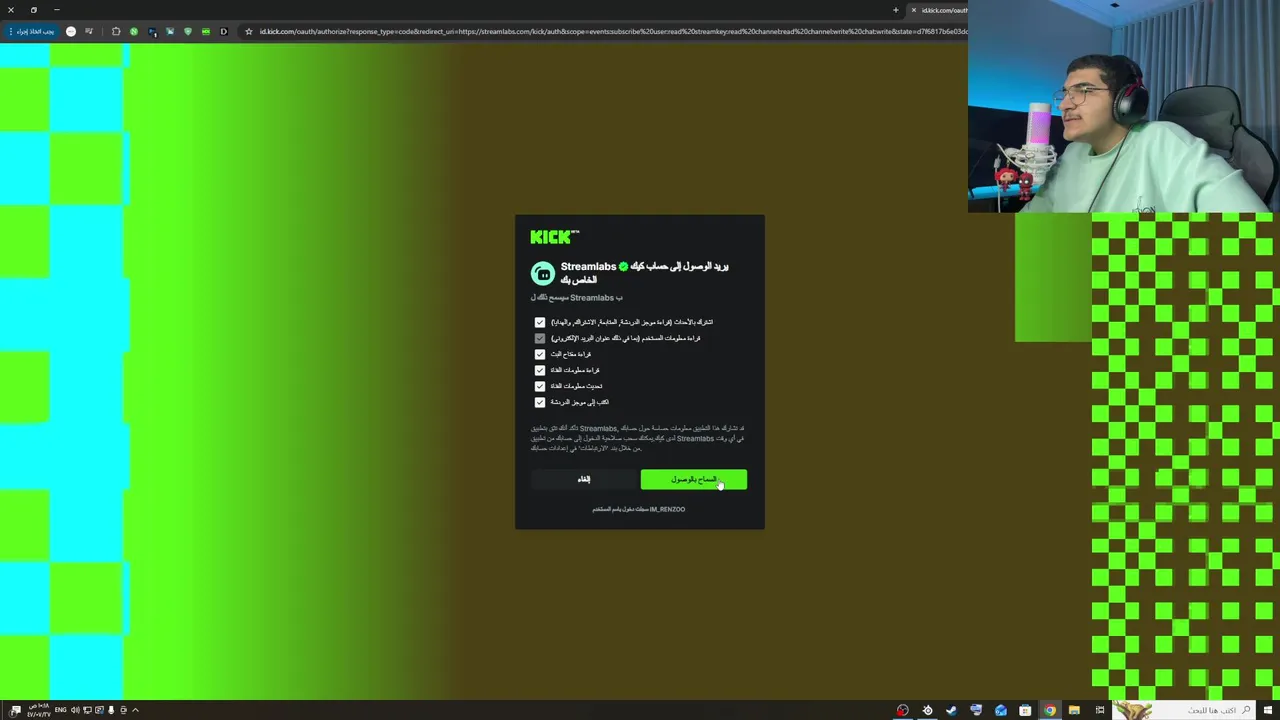Uncheck the update channel information permission
The image size is (1280, 720).
click(x=540, y=386)
